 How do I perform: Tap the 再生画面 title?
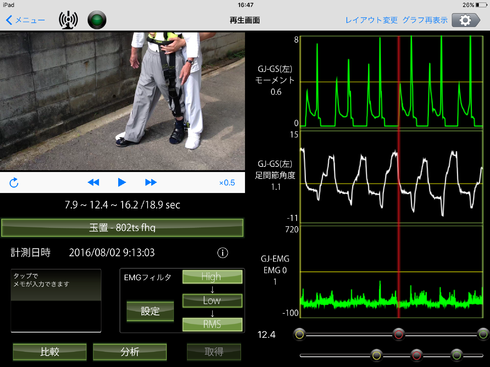(x=245, y=20)
